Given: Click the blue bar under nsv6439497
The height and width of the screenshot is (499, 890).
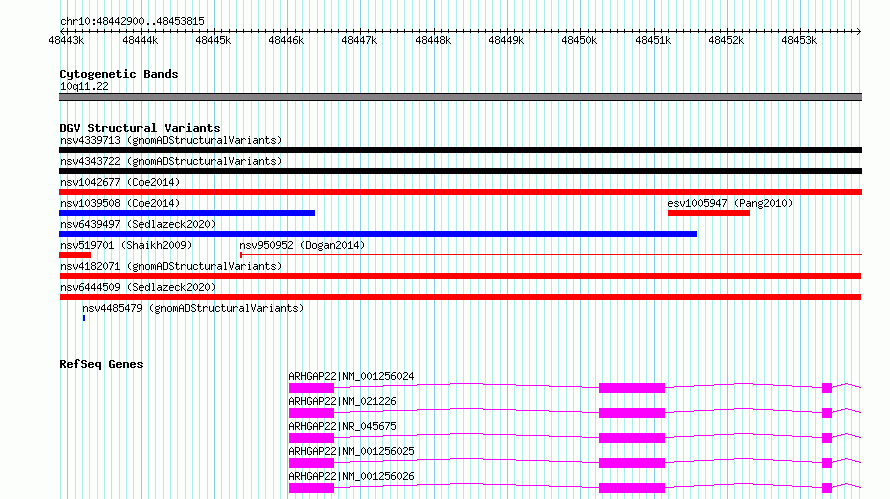Looking at the screenshot, I should coord(378,234).
